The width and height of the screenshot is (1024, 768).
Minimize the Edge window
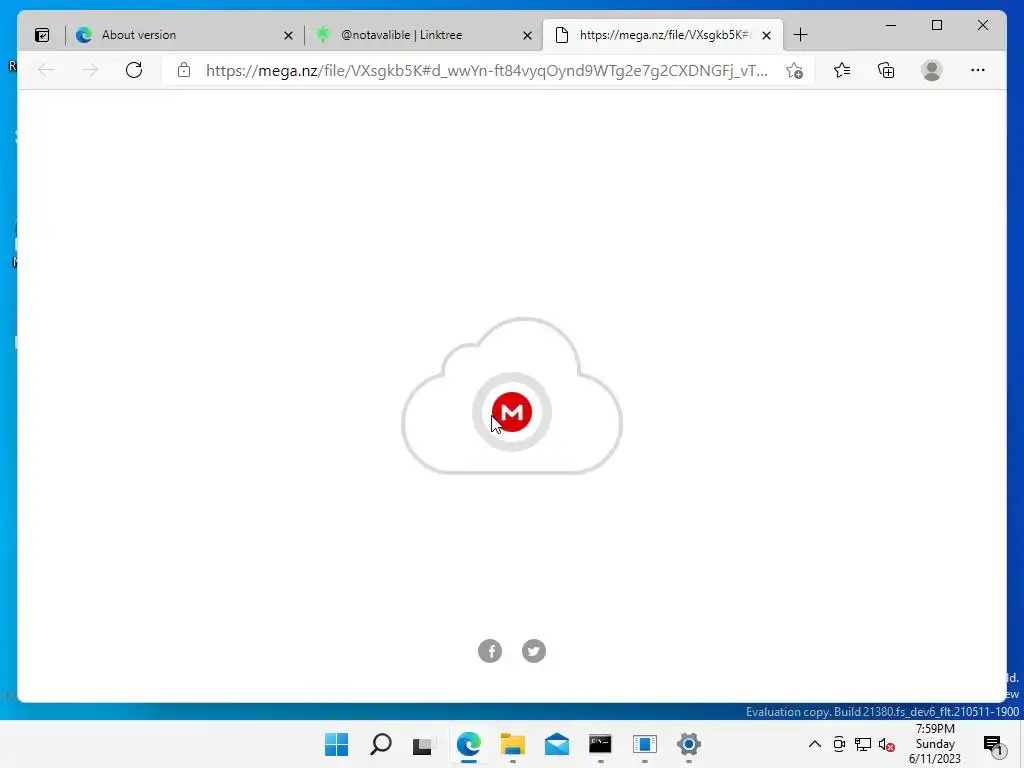[x=891, y=25]
